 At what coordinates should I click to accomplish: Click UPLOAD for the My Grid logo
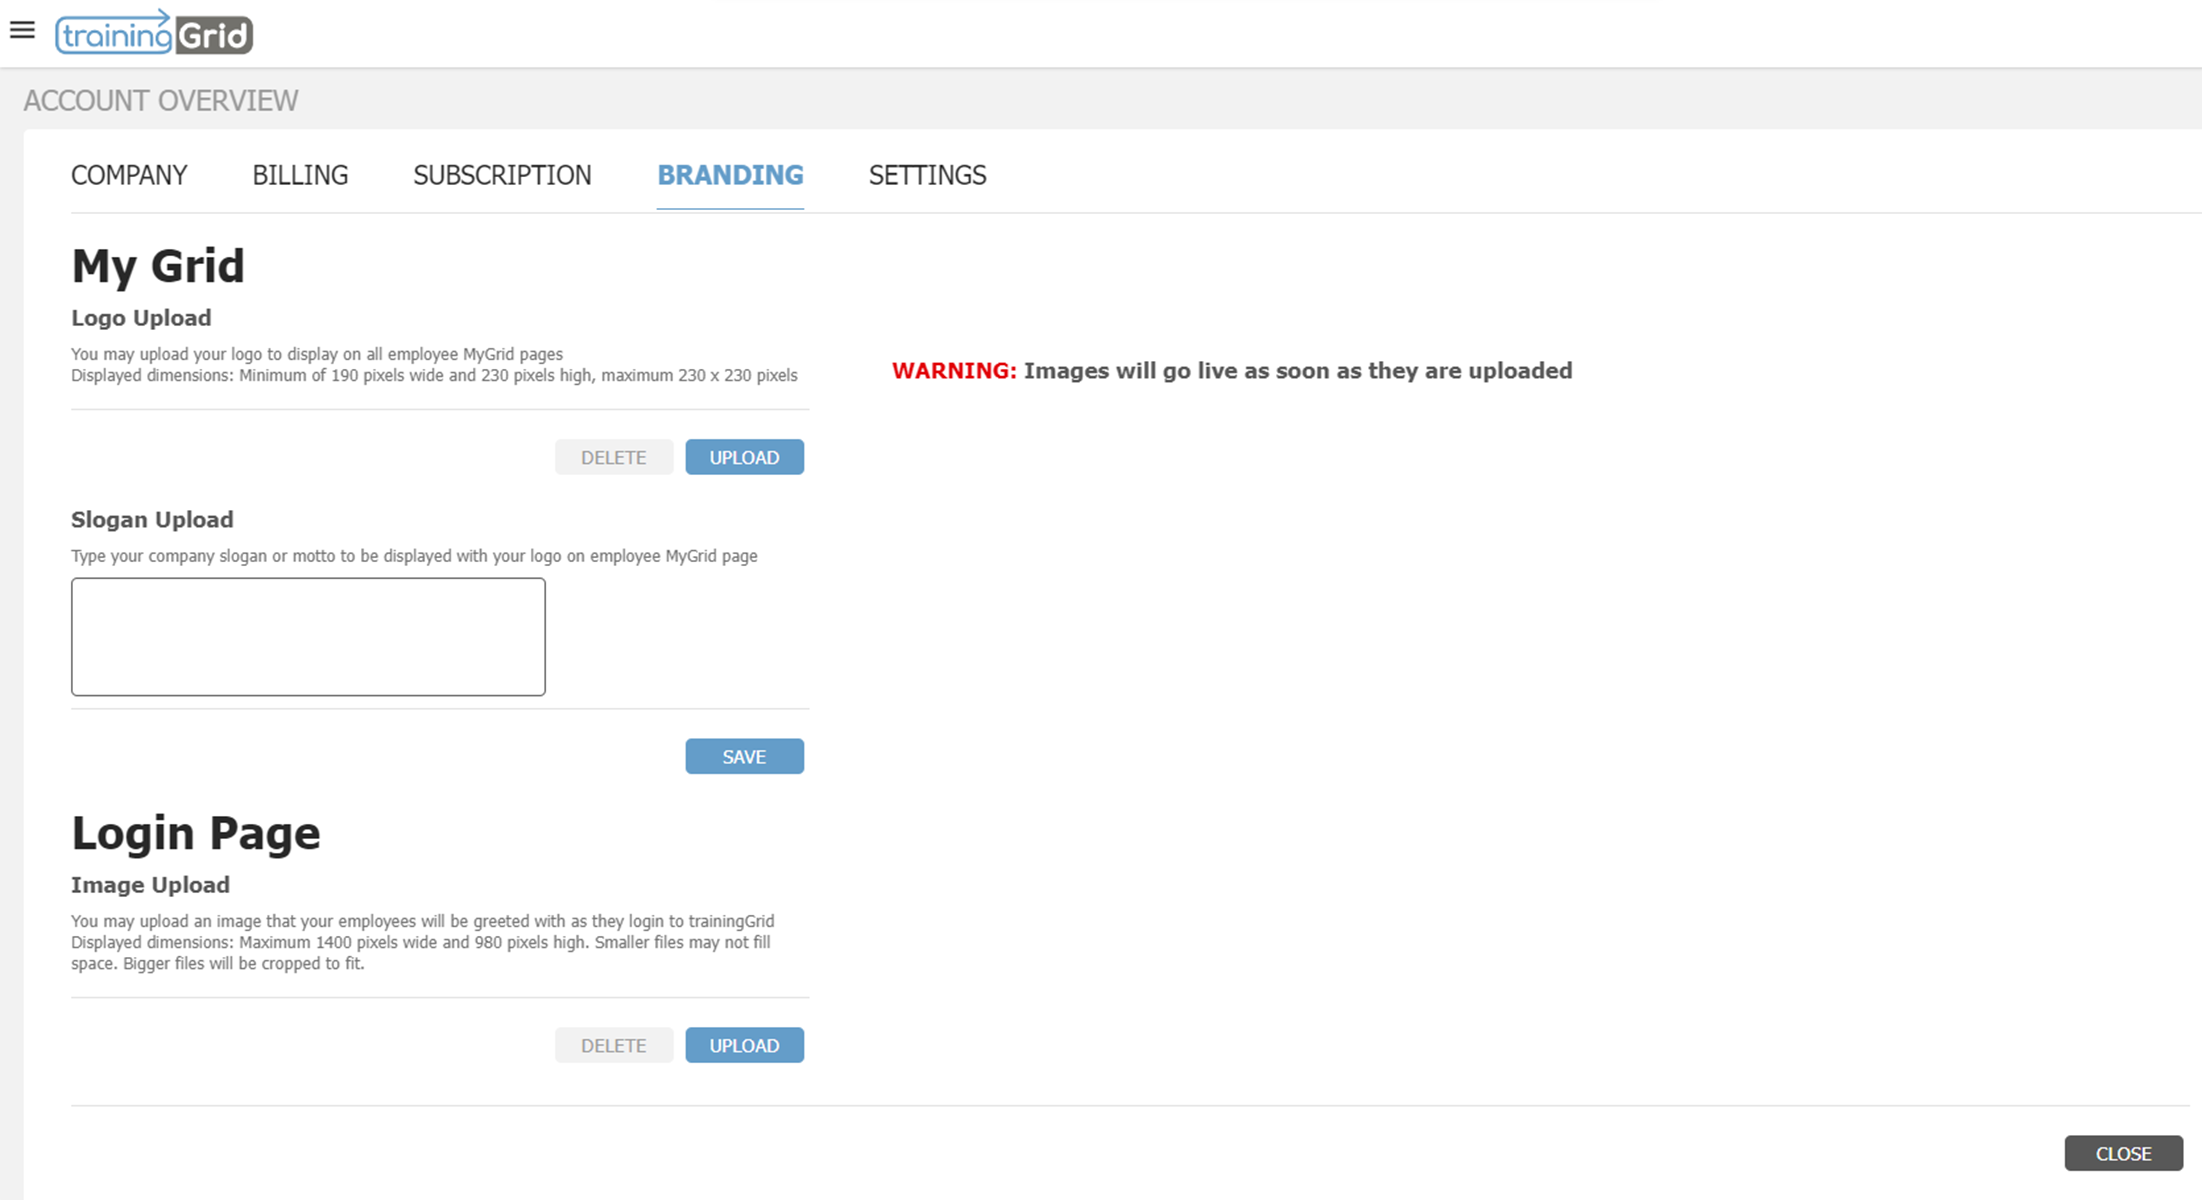click(744, 457)
